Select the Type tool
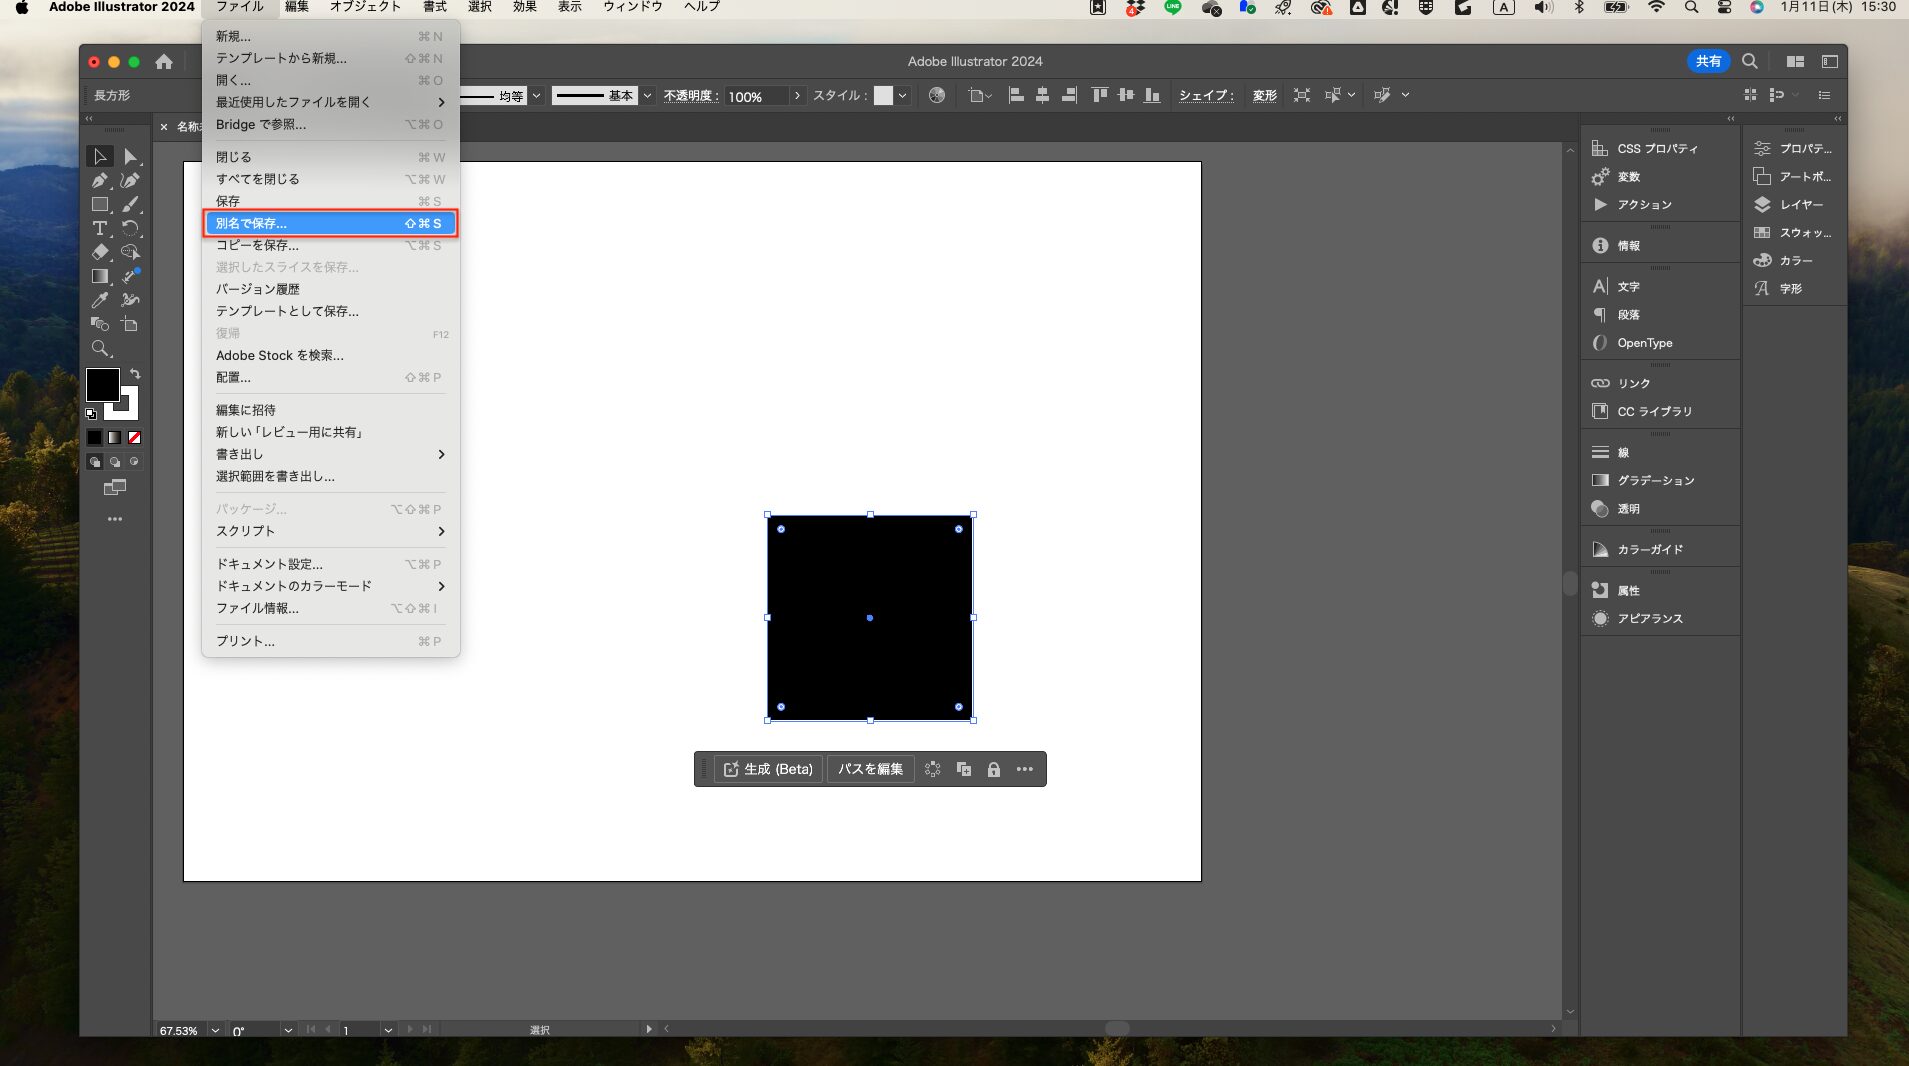Image resolution: width=1909 pixels, height=1066 pixels. pos(99,228)
